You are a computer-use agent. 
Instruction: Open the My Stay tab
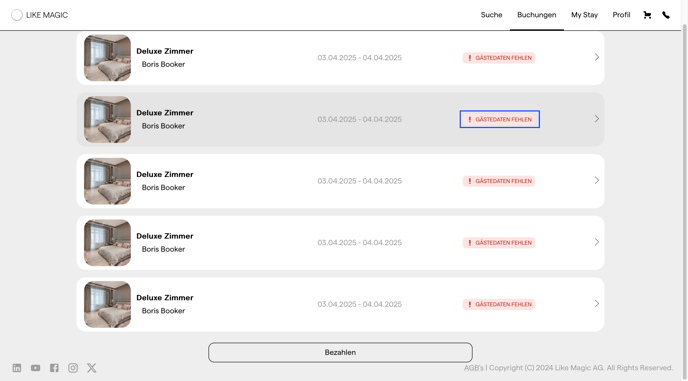click(x=584, y=15)
